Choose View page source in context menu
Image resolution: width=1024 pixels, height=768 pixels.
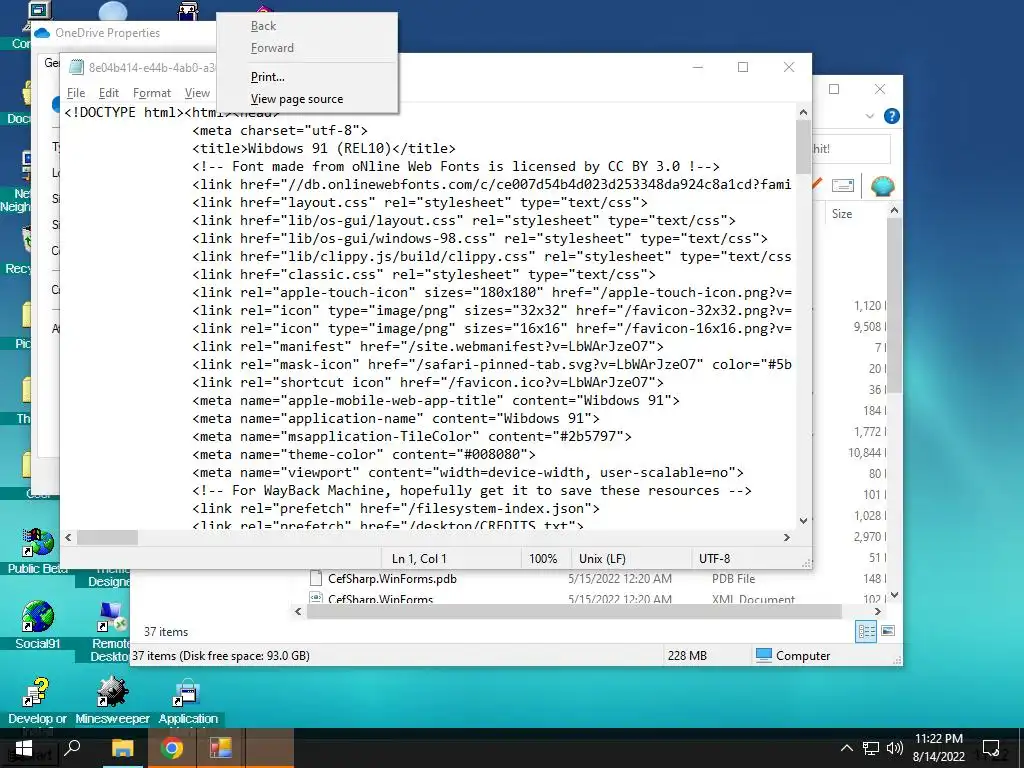click(x=296, y=99)
